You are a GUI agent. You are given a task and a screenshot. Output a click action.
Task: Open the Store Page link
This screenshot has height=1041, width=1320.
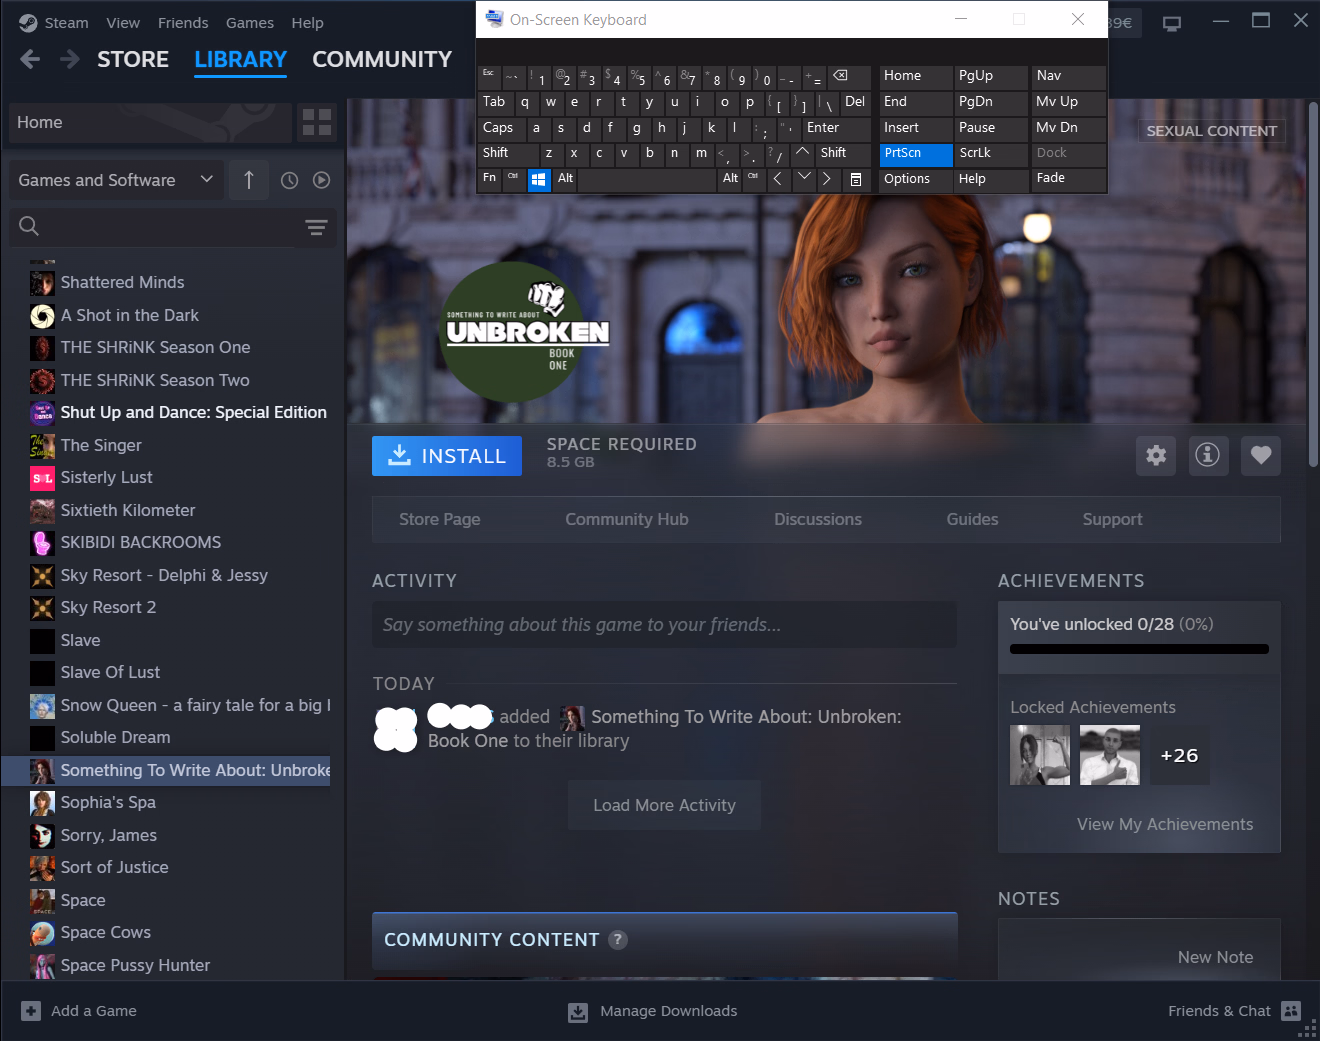click(x=440, y=519)
